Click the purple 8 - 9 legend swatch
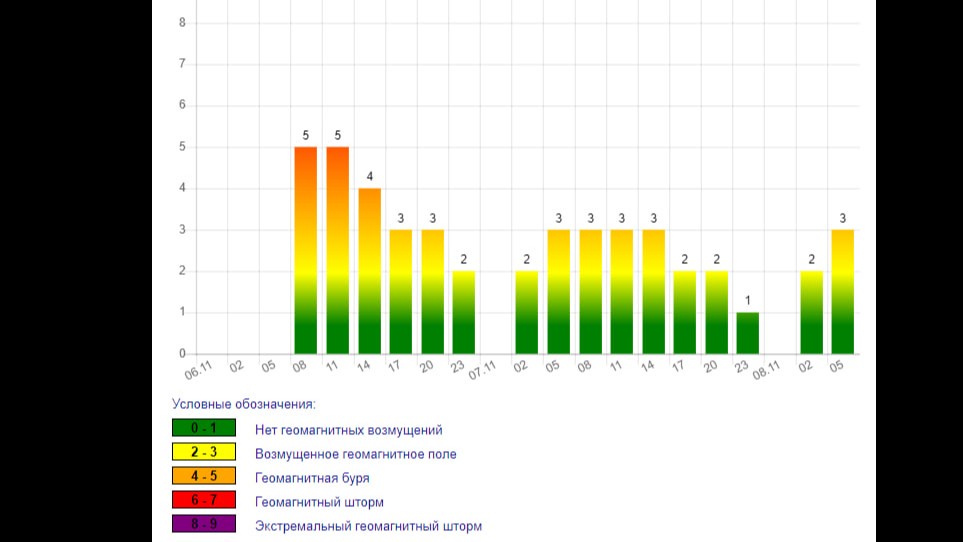The width and height of the screenshot is (963, 542). [x=203, y=524]
